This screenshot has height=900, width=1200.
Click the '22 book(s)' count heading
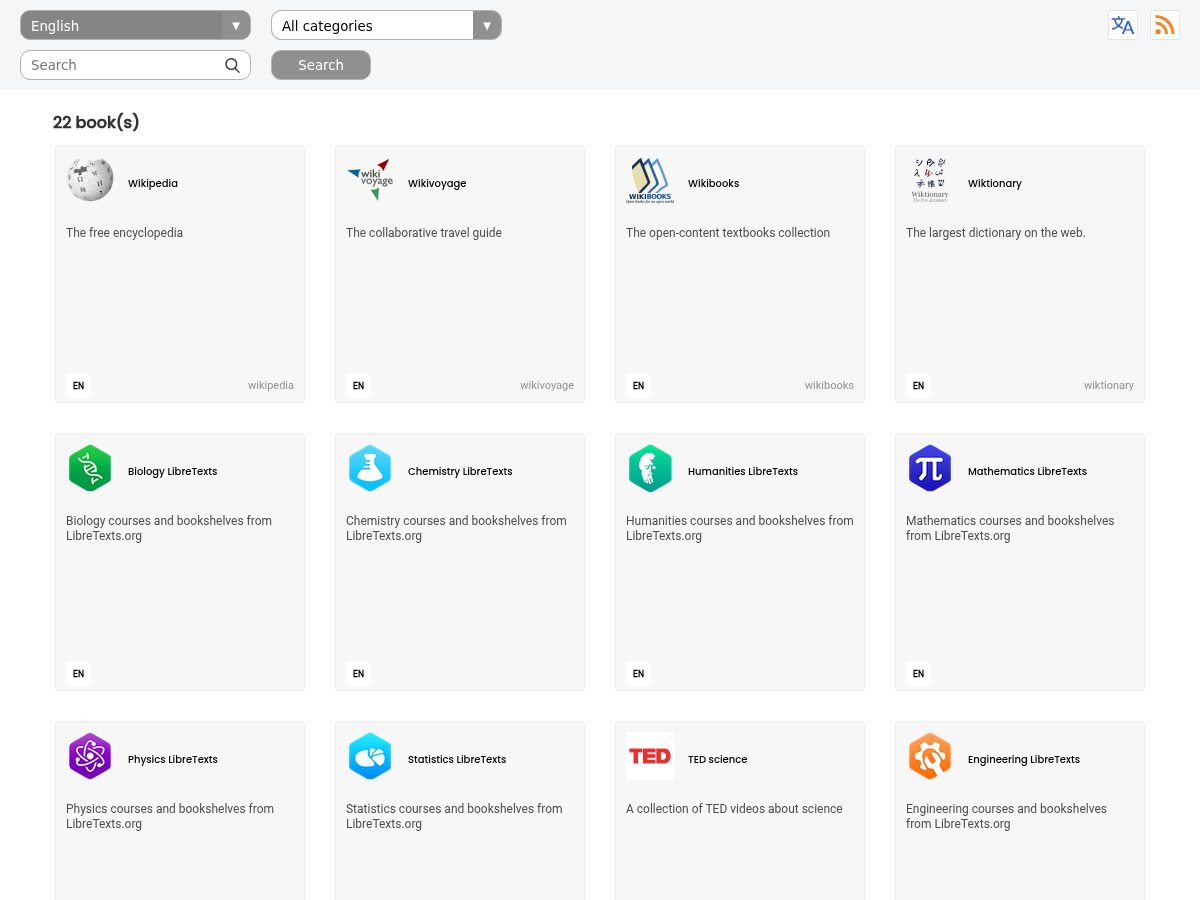point(96,122)
